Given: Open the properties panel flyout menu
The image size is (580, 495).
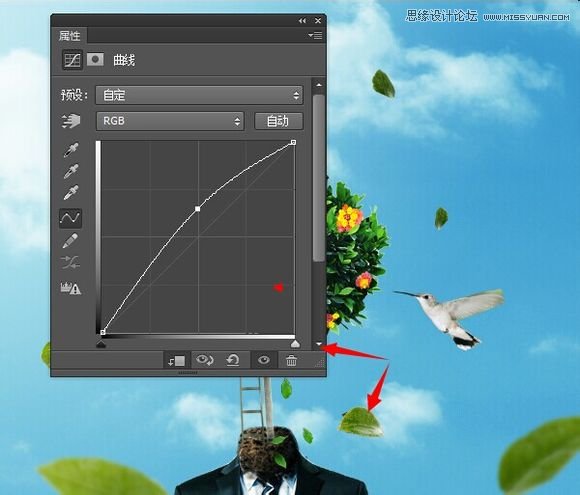Looking at the screenshot, I should [x=315, y=36].
